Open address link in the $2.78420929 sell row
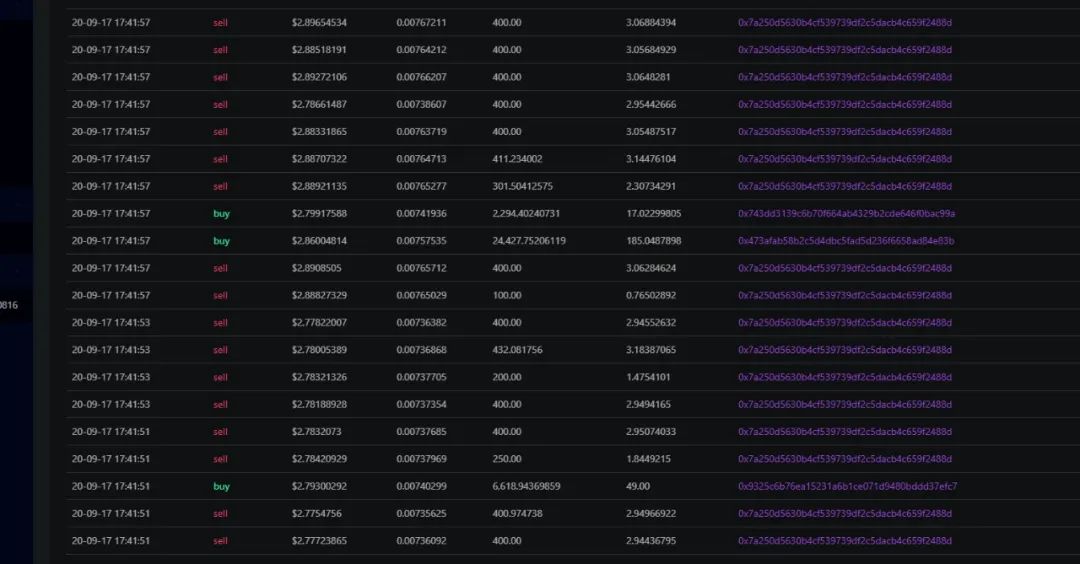Viewport: 1080px width, 564px height. 844,459
